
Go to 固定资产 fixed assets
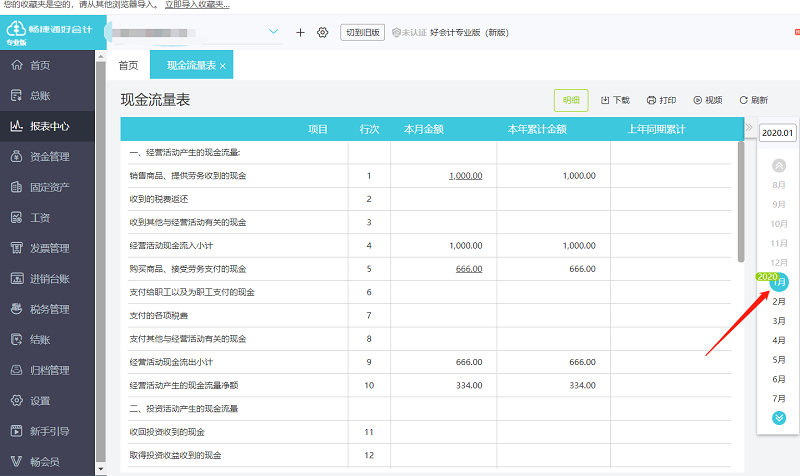pyautogui.click(x=48, y=187)
